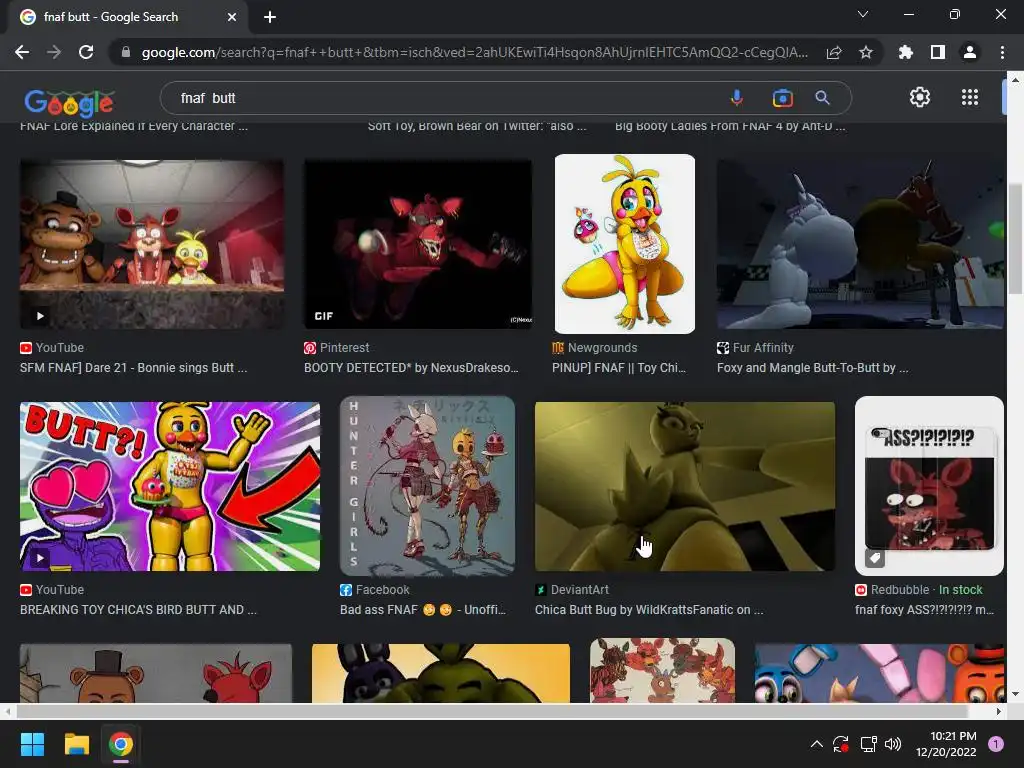1024x768 pixels.
Task: Open Google Lens camera search icon
Action: 782,98
